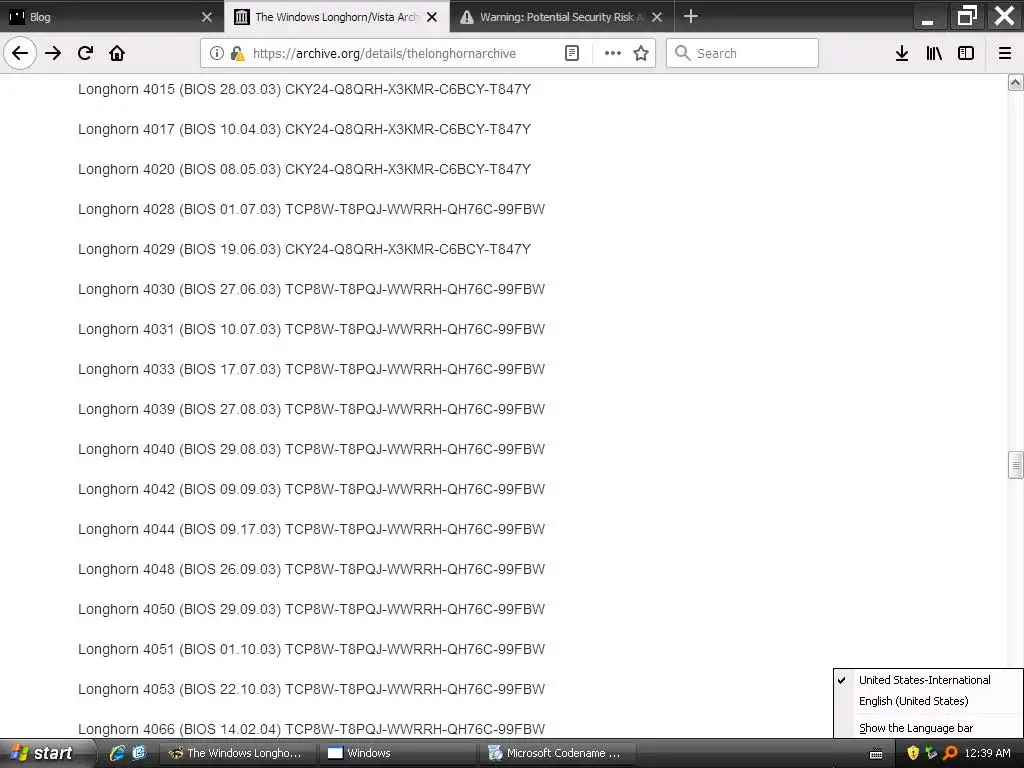Click the Longhorn 4039 (BIOS 27.08.03) line
This screenshot has height=768, width=1024.
tap(312, 409)
